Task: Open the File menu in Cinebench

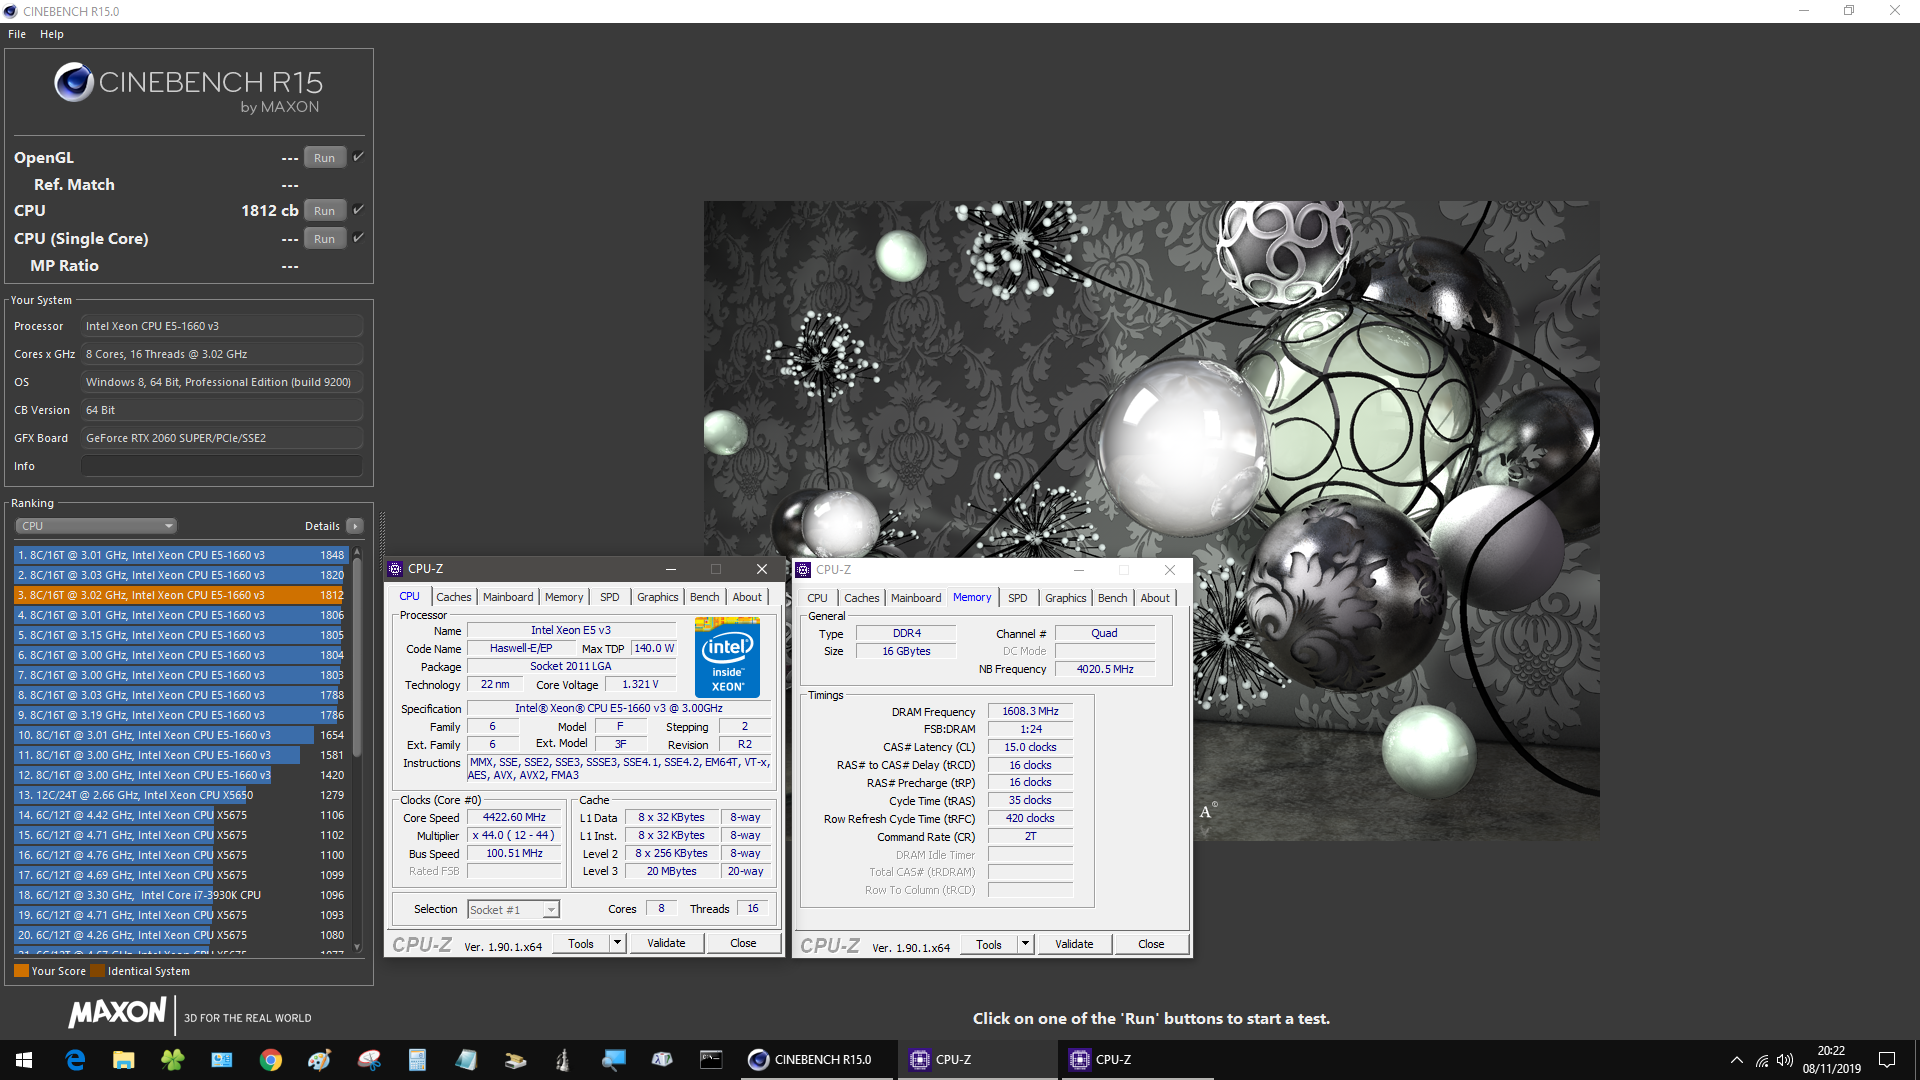Action: click(17, 34)
